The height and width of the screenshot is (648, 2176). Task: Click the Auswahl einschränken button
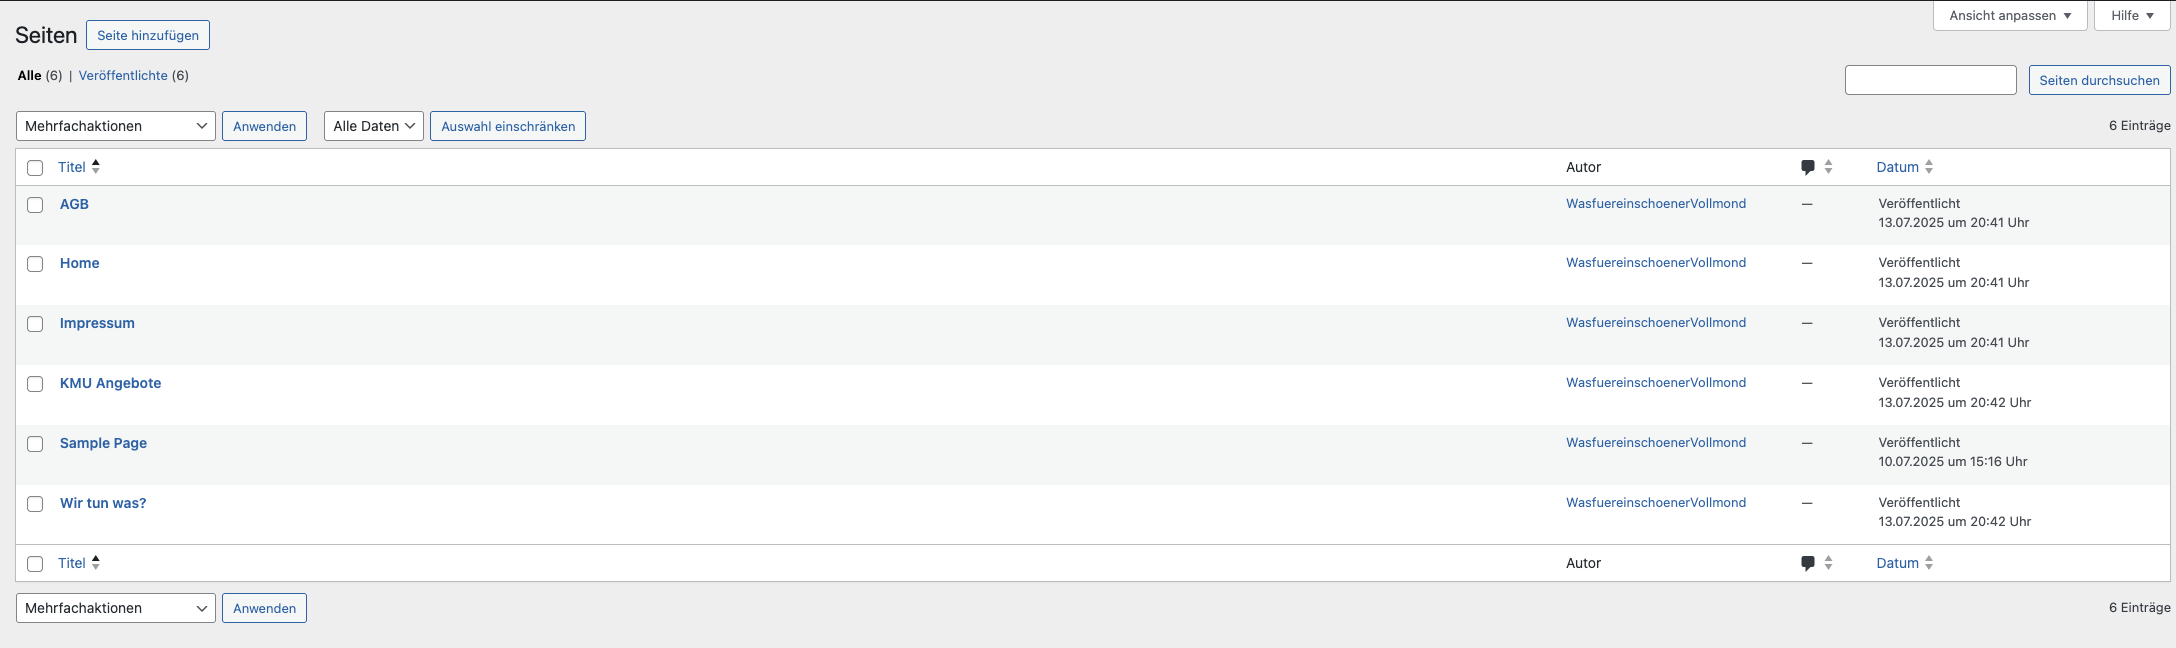click(508, 126)
